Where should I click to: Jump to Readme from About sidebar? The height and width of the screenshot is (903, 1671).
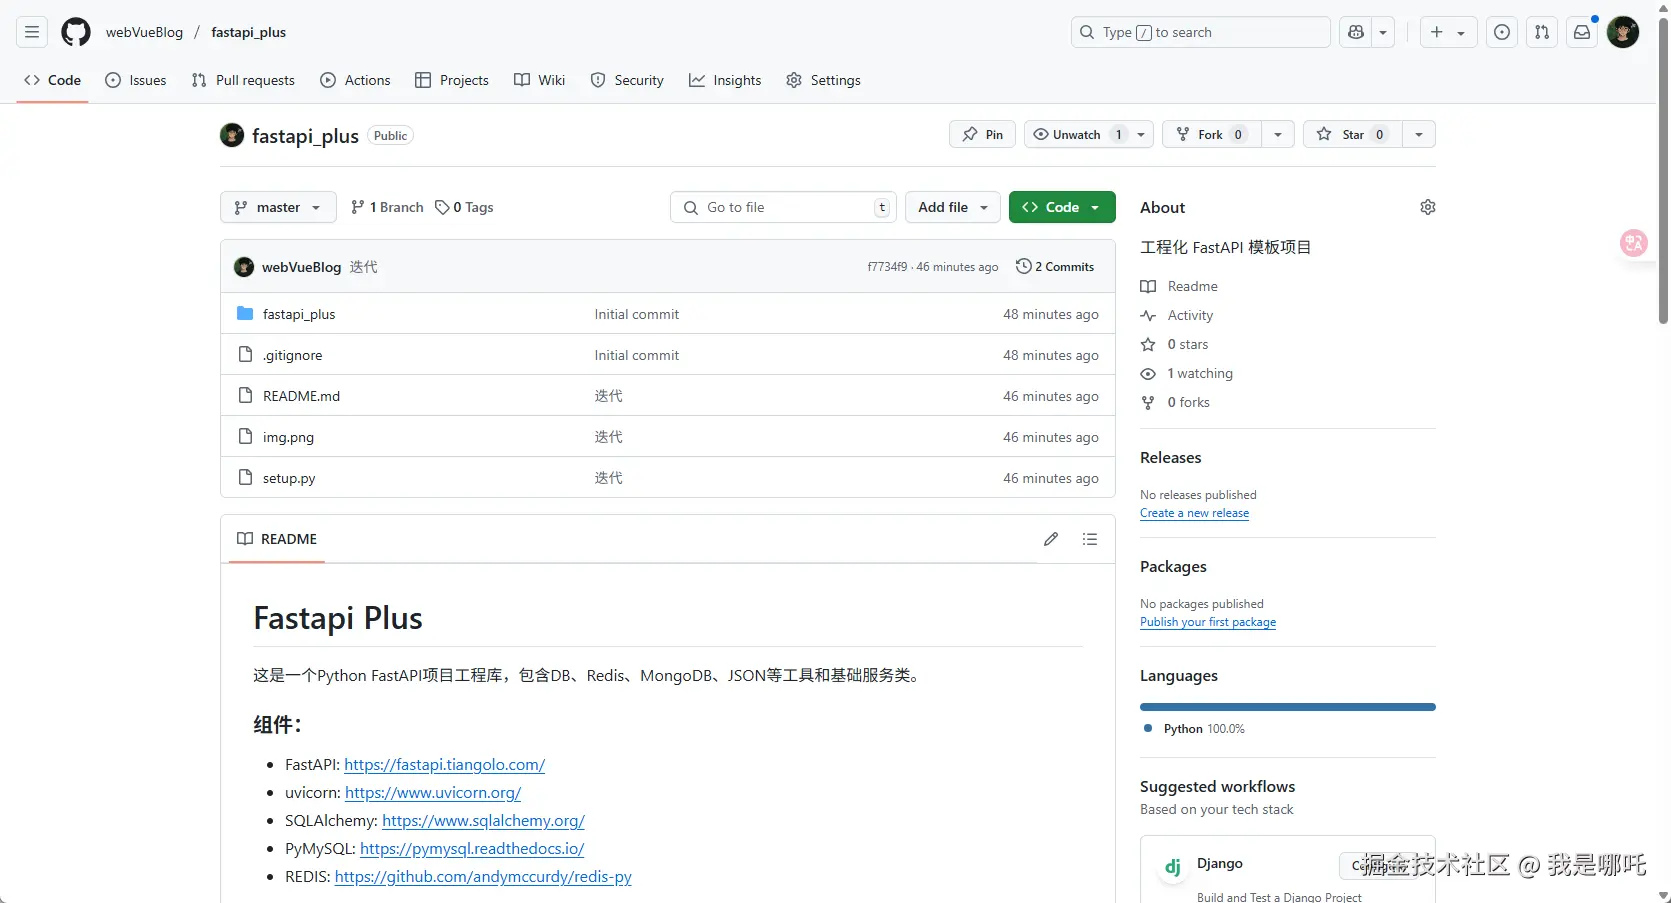1179,286
